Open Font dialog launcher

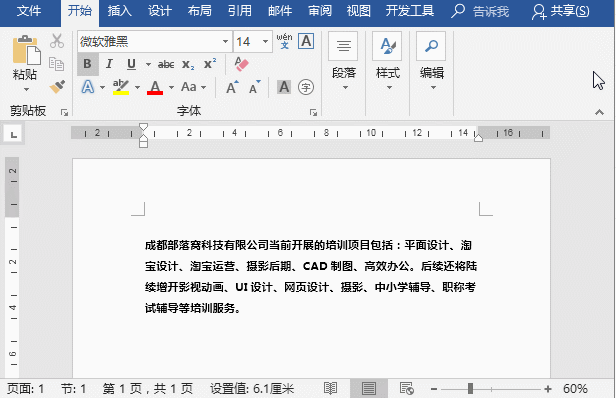[x=313, y=113]
